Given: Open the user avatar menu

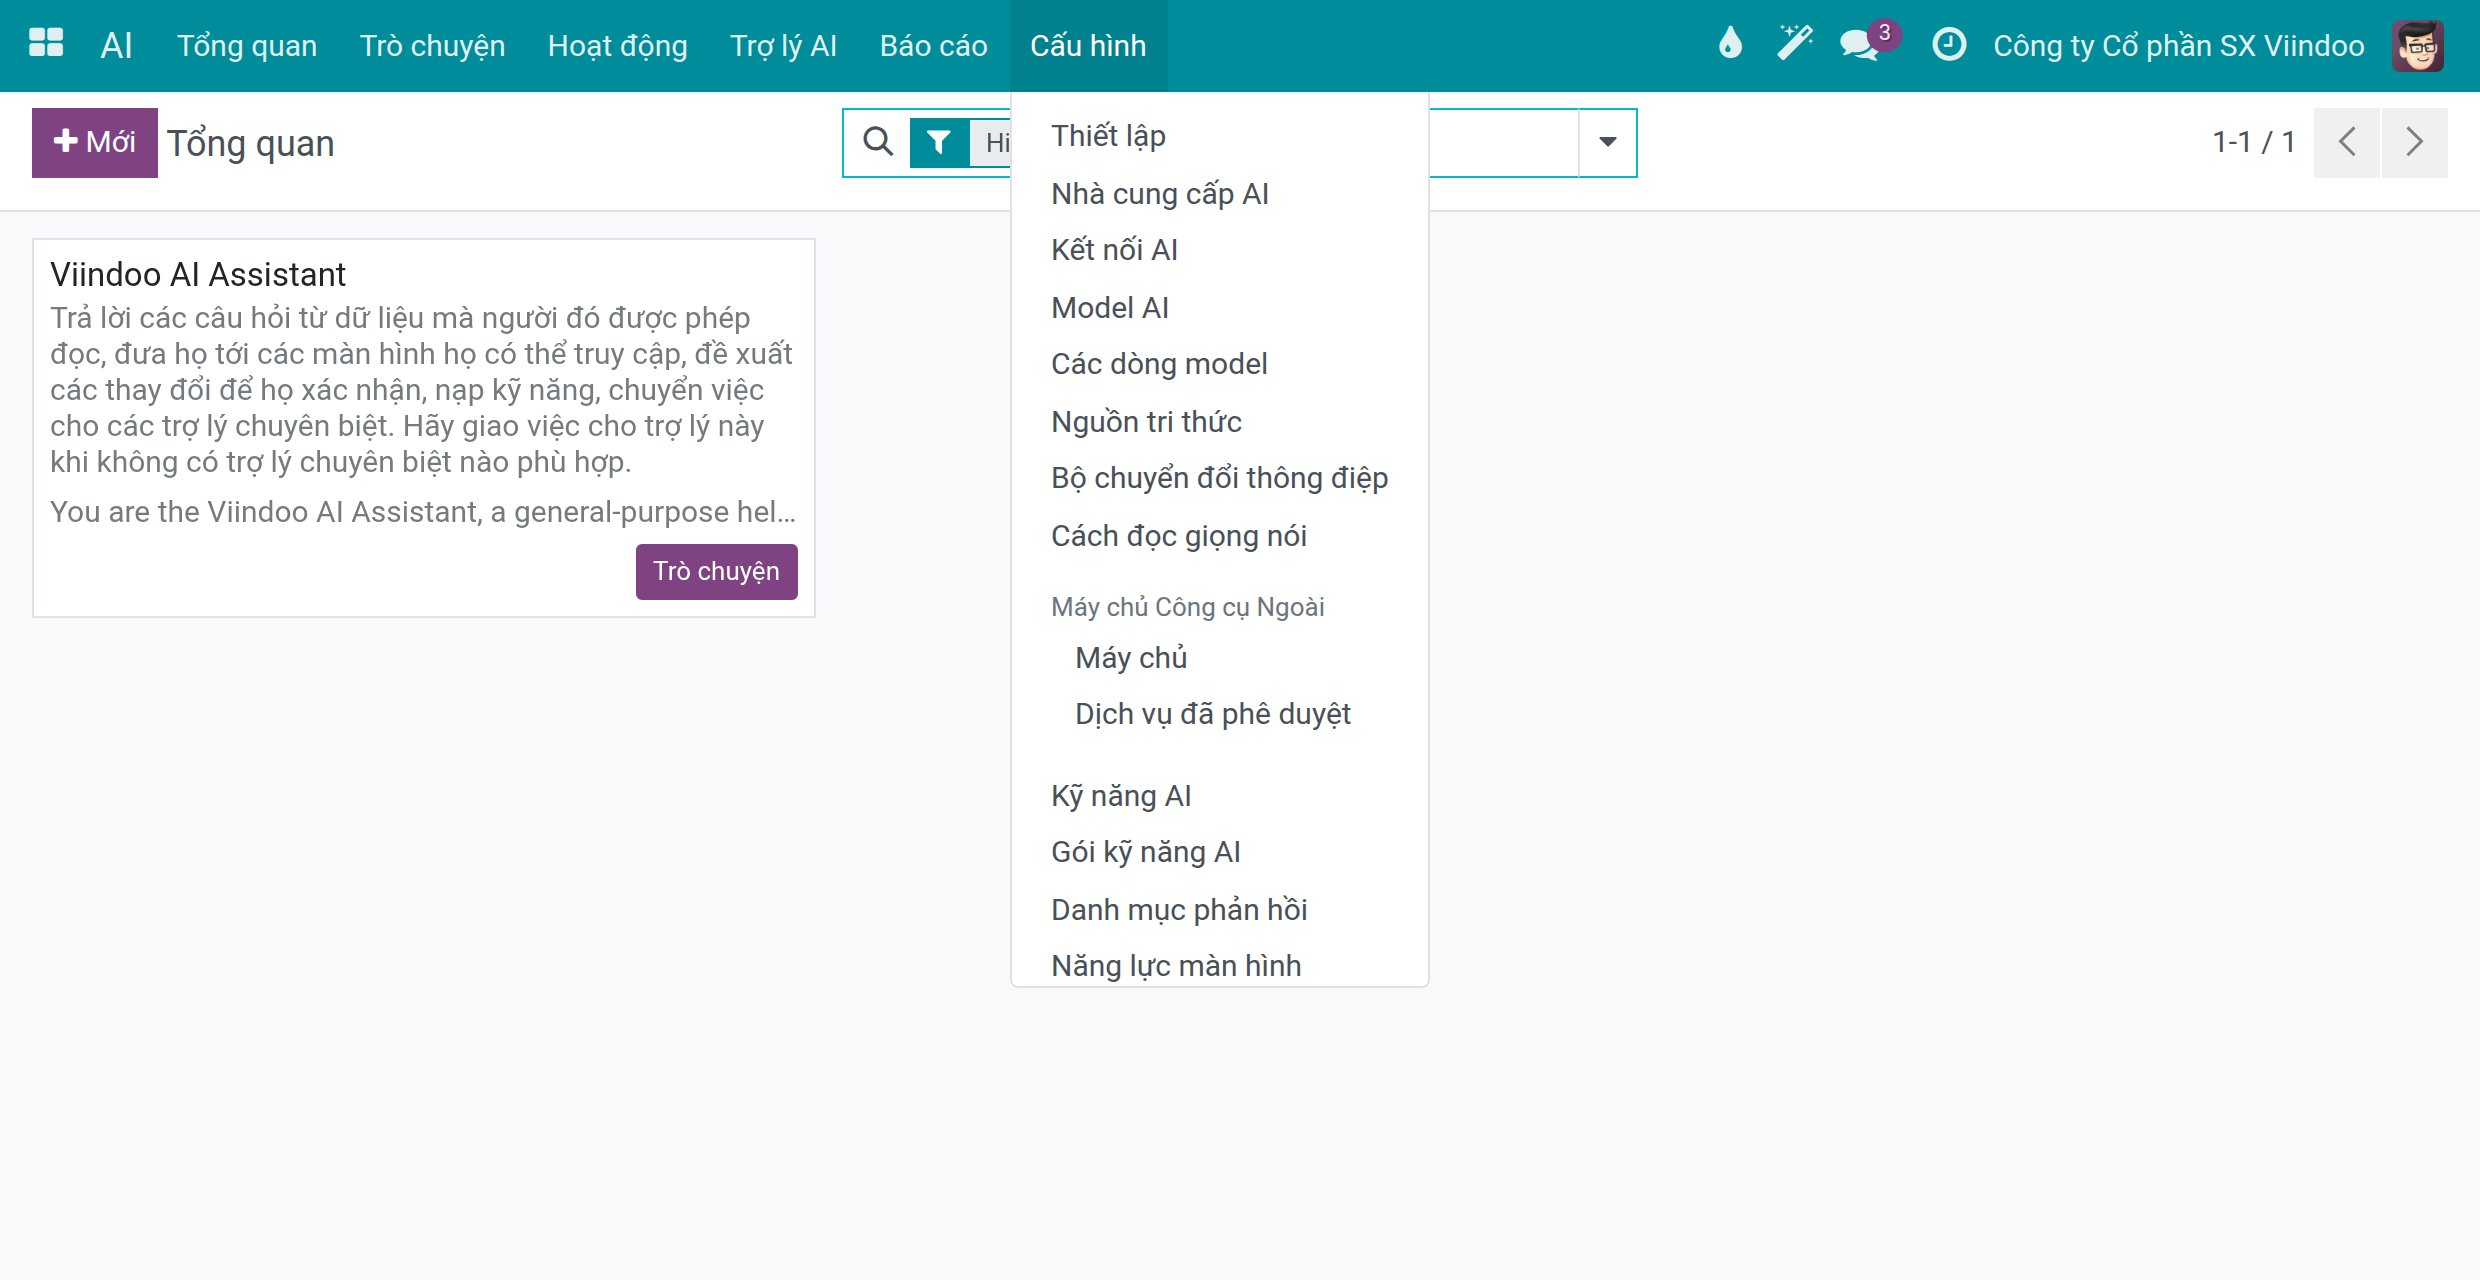Looking at the screenshot, I should click(2418, 45).
